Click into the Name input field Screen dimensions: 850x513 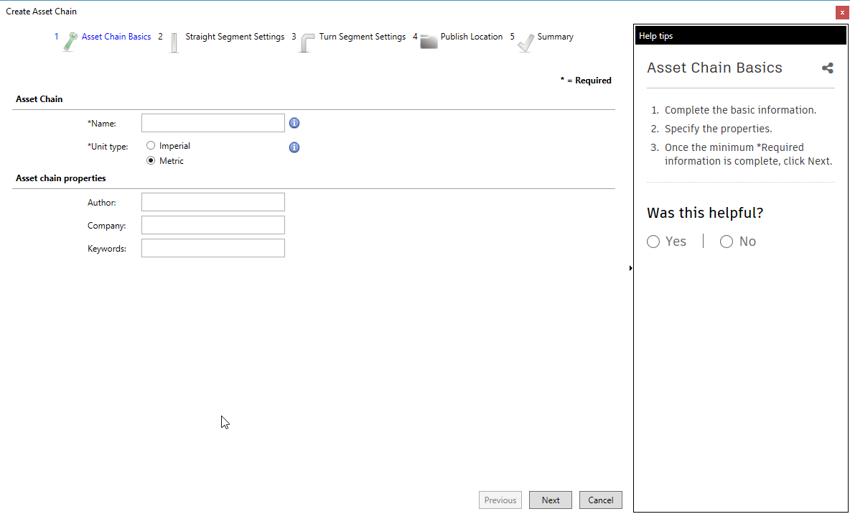click(213, 123)
